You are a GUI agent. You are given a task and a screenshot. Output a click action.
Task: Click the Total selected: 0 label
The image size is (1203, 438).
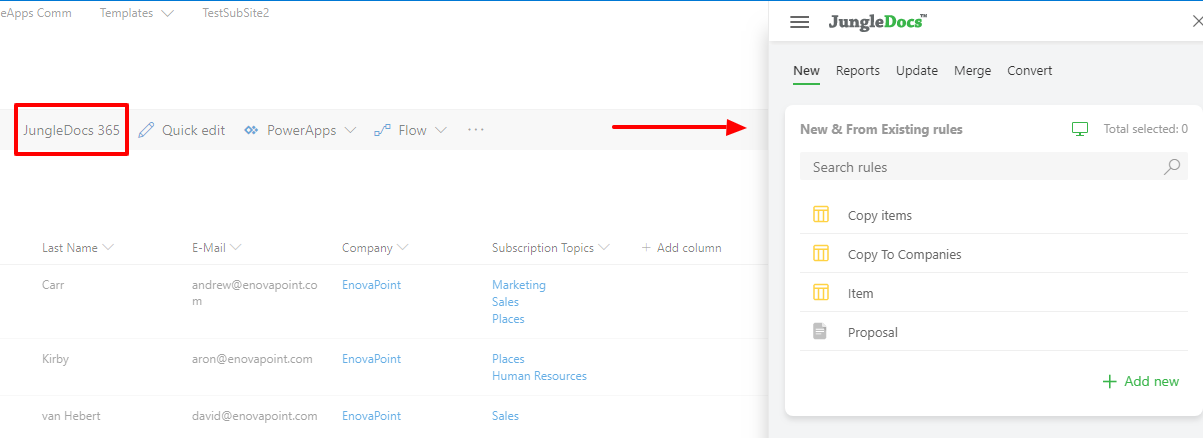[1145, 129]
